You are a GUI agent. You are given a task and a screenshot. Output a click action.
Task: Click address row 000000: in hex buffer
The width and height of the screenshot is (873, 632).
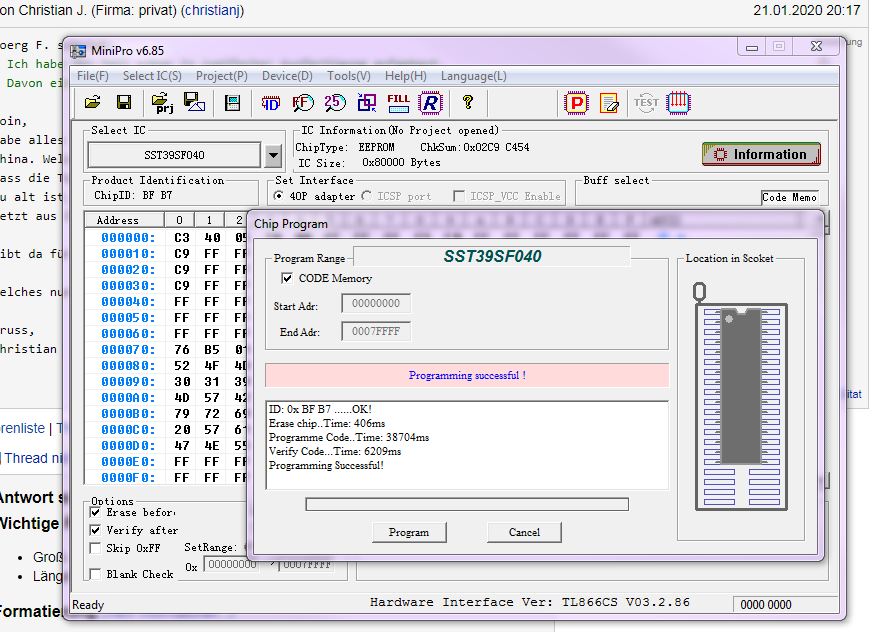pos(128,238)
